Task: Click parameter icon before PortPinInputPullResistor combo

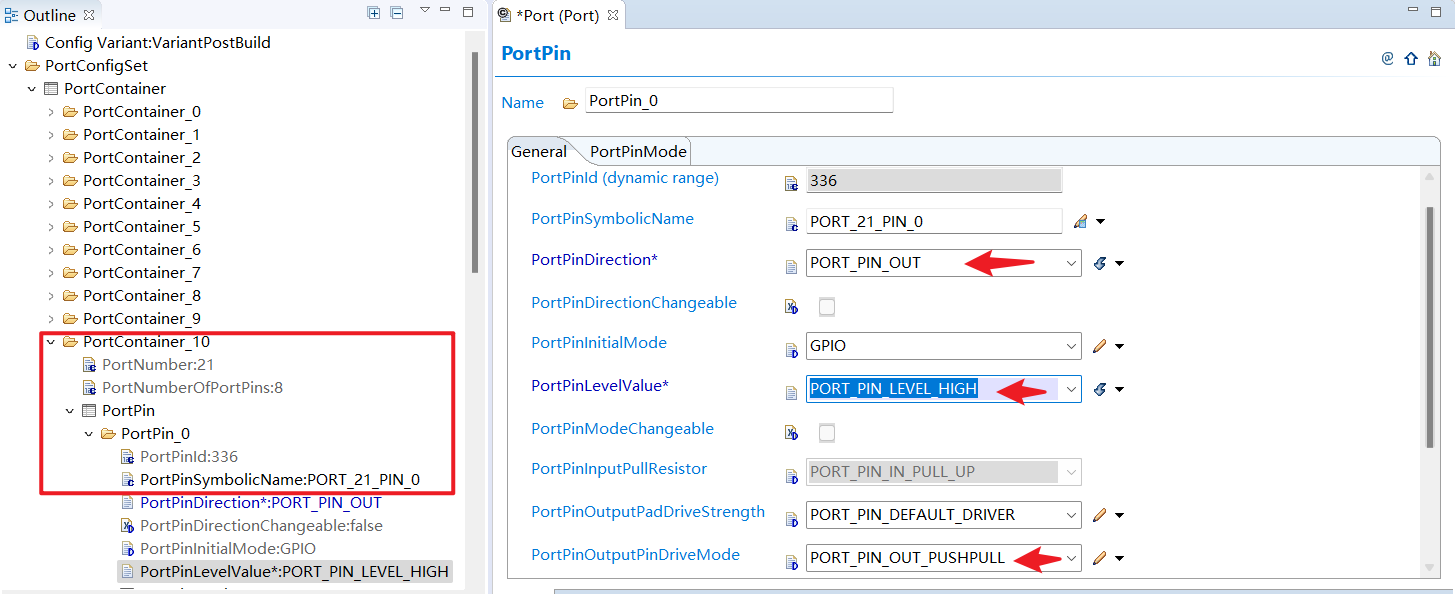Action: [x=791, y=475]
